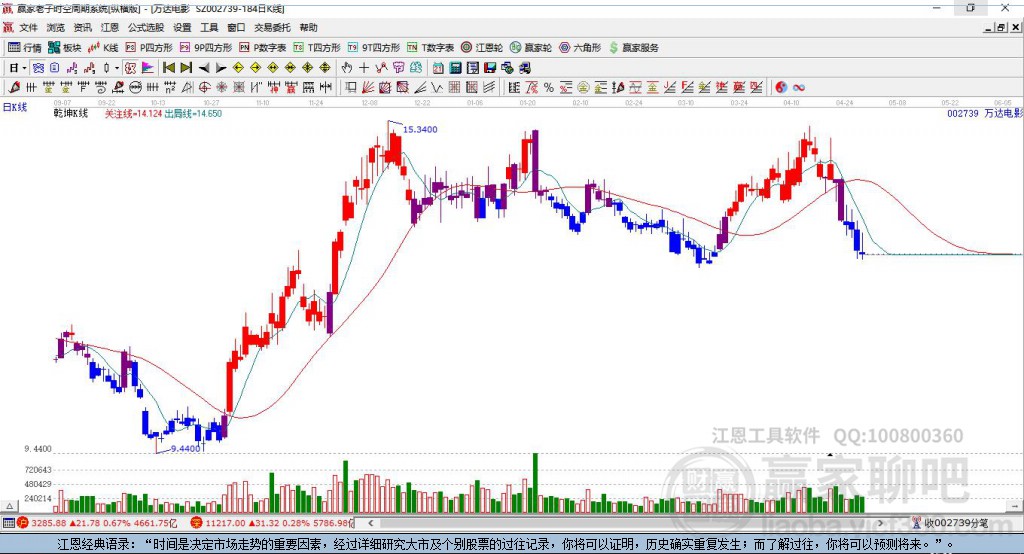Toggle the highlighted blue knot chart mode icon
This screenshot has width=1024, height=554.
(39, 68)
